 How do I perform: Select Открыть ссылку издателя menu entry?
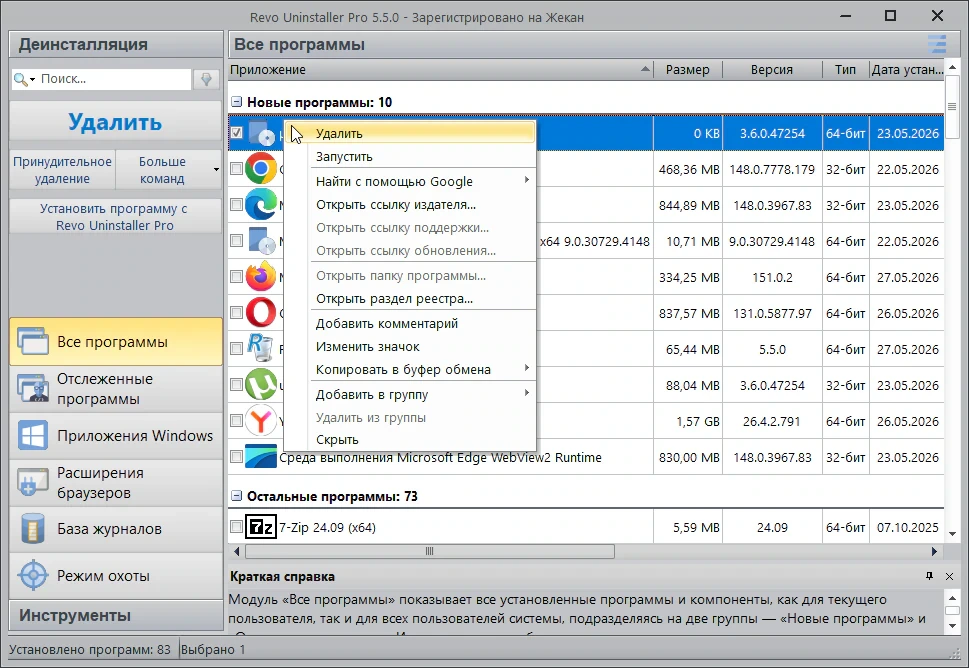(410, 205)
